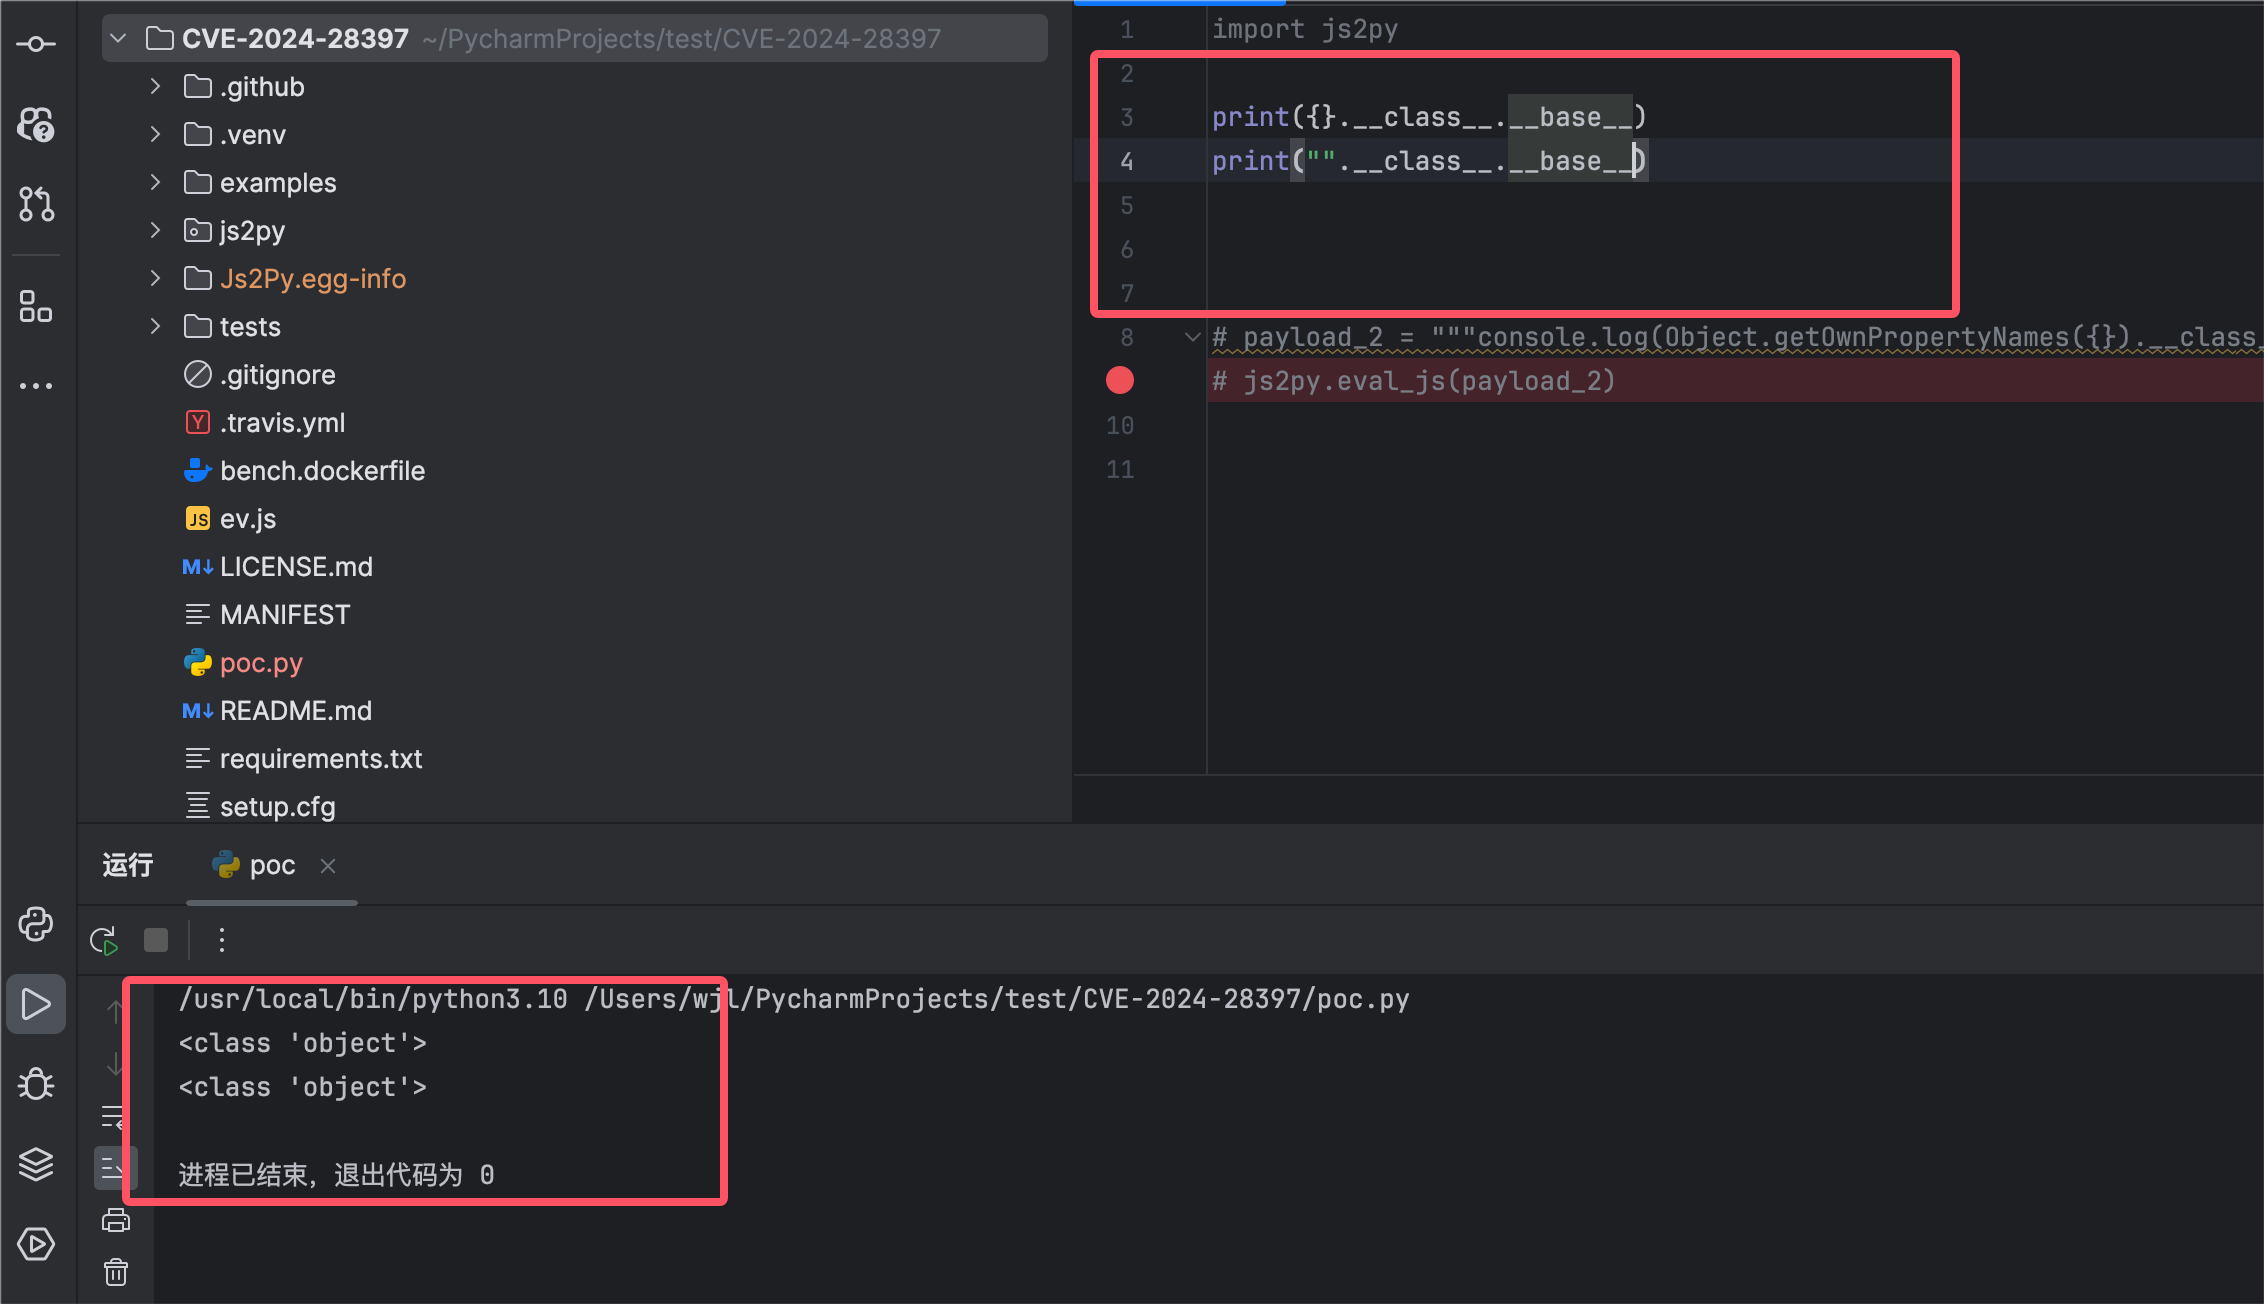Image resolution: width=2264 pixels, height=1304 pixels.
Task: Open the Python Console tool window
Action: pos(36,924)
